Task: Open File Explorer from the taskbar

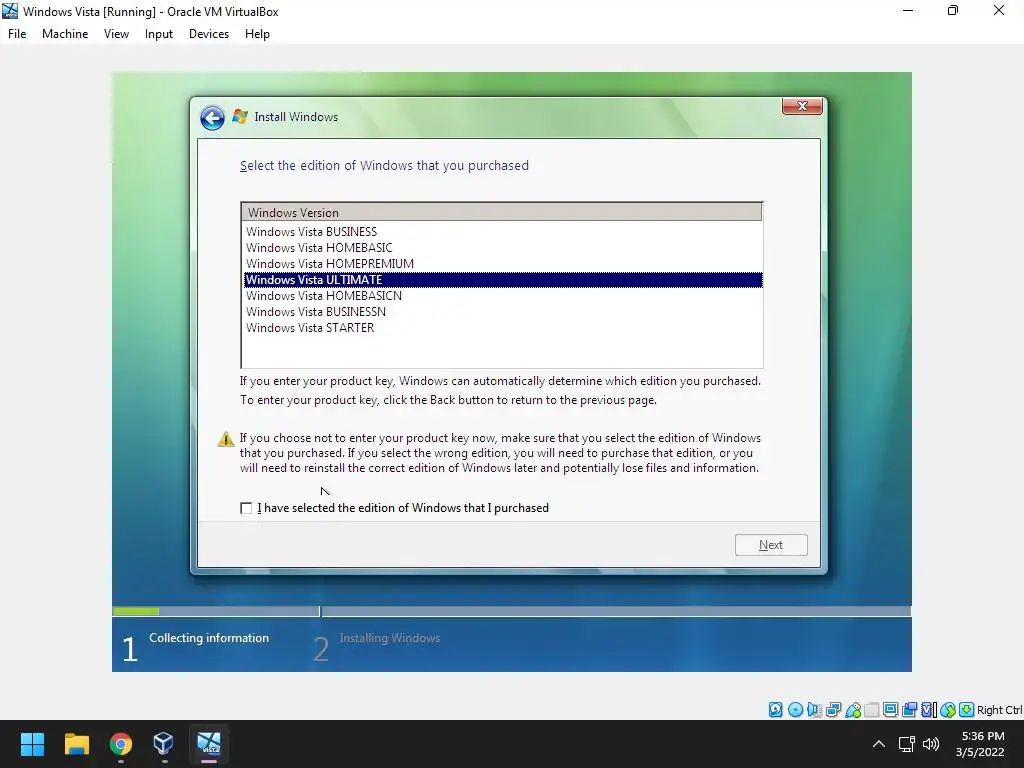Action: click(76, 744)
